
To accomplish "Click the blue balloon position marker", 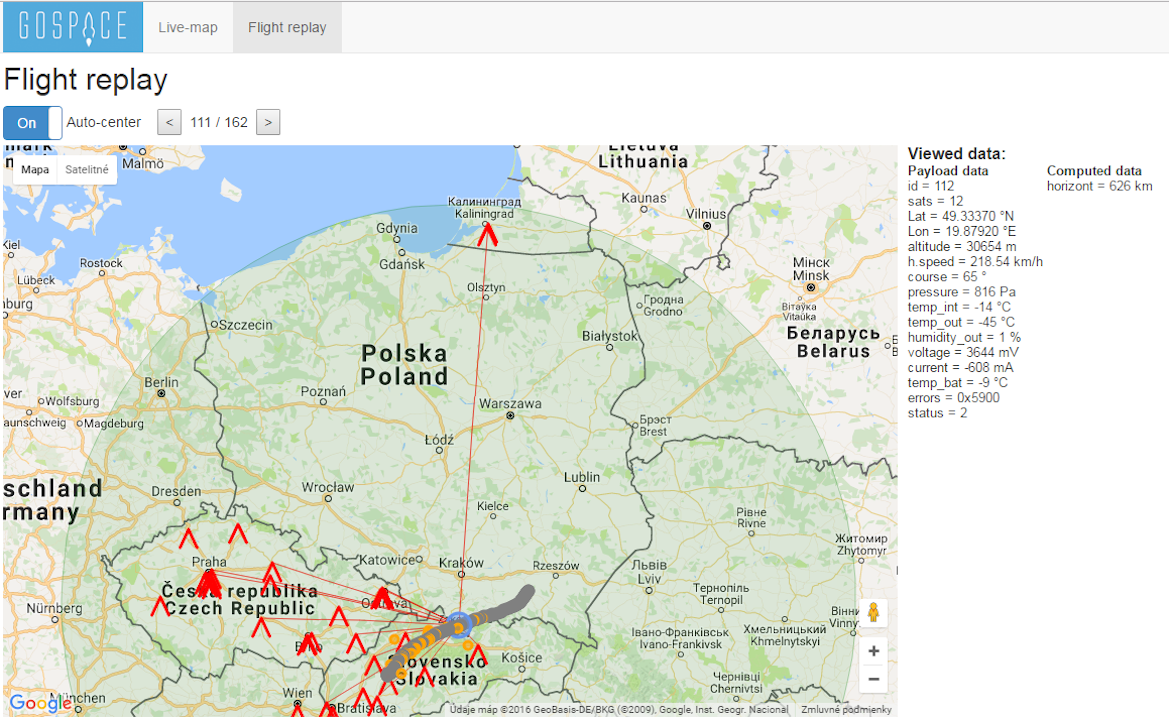I will tap(458, 625).
